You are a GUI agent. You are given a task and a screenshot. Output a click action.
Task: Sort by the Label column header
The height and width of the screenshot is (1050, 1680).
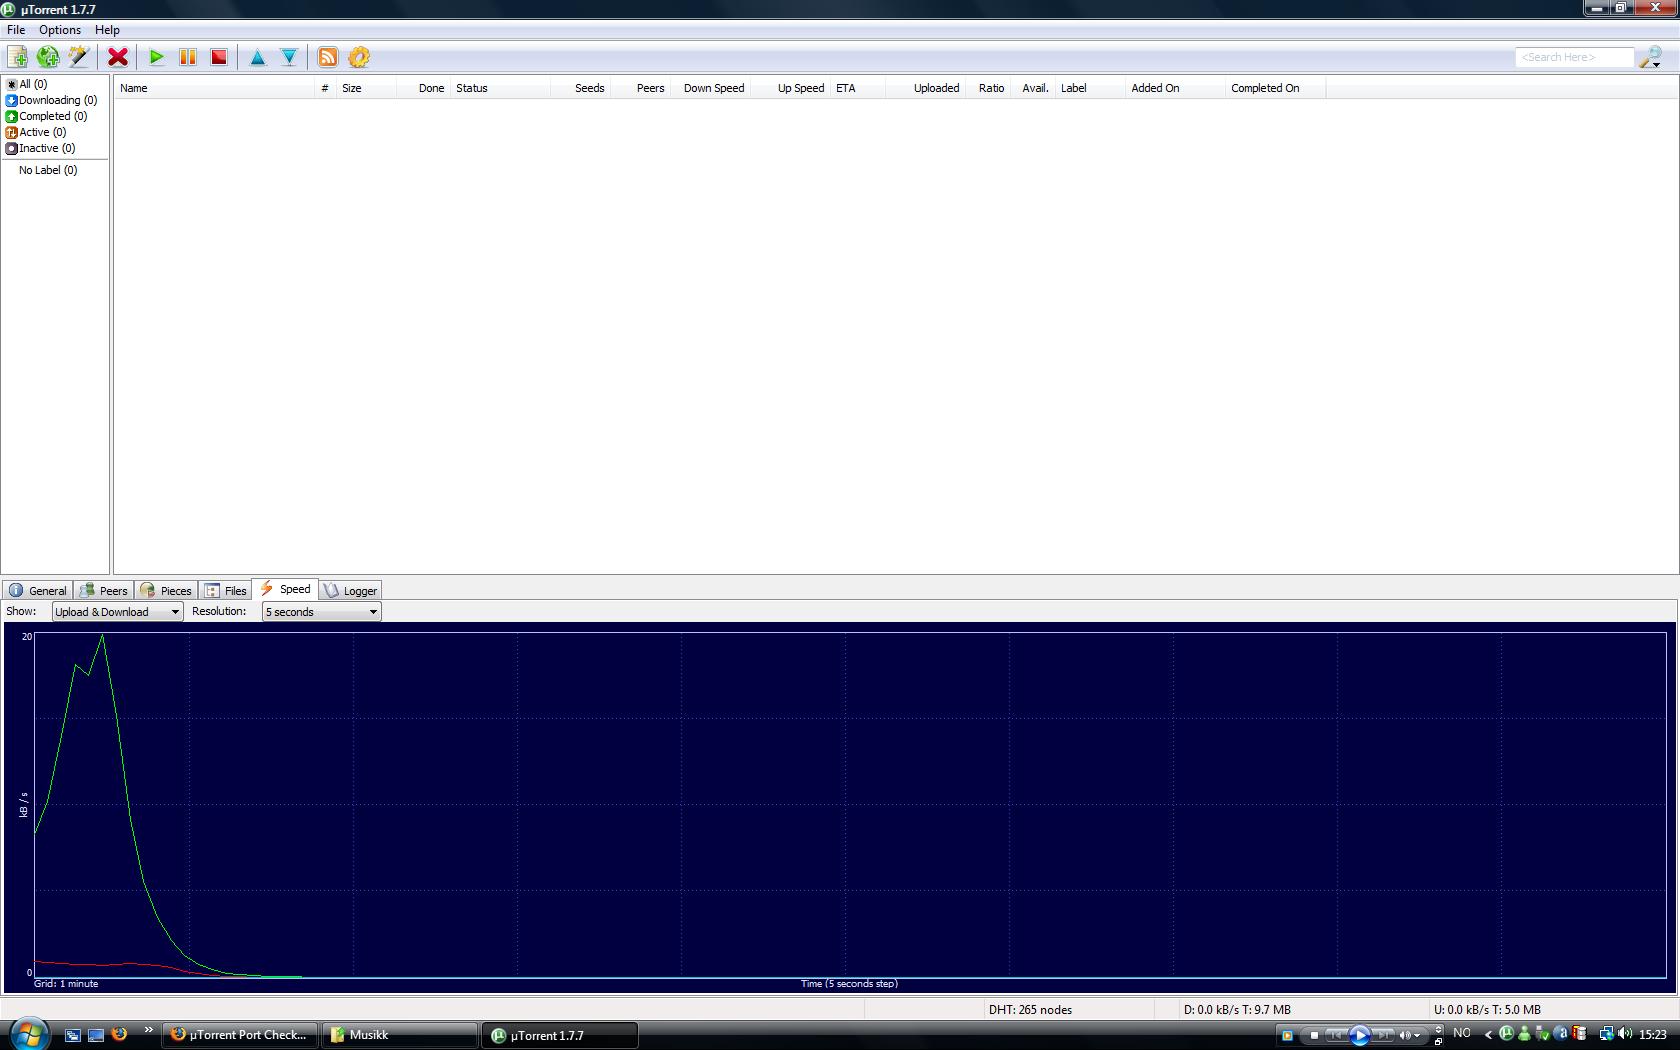pyautogui.click(x=1091, y=88)
